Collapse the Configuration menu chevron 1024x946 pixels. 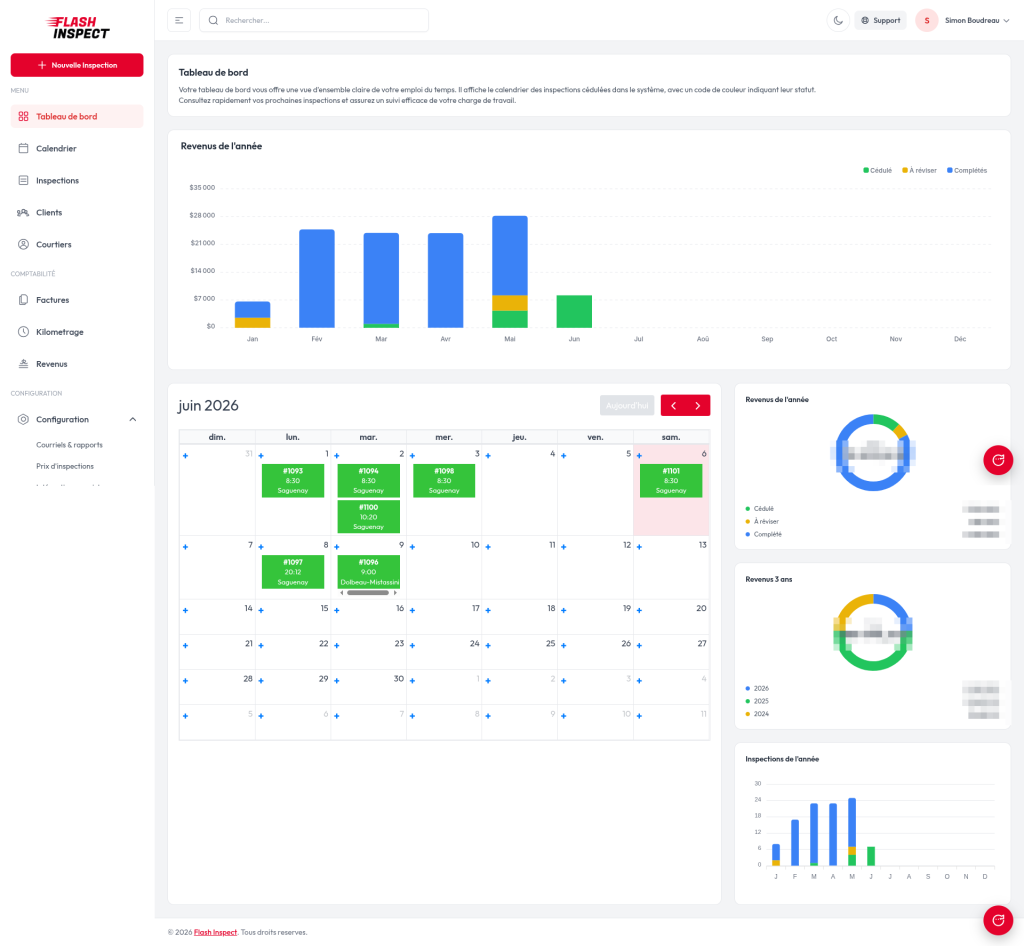133,419
